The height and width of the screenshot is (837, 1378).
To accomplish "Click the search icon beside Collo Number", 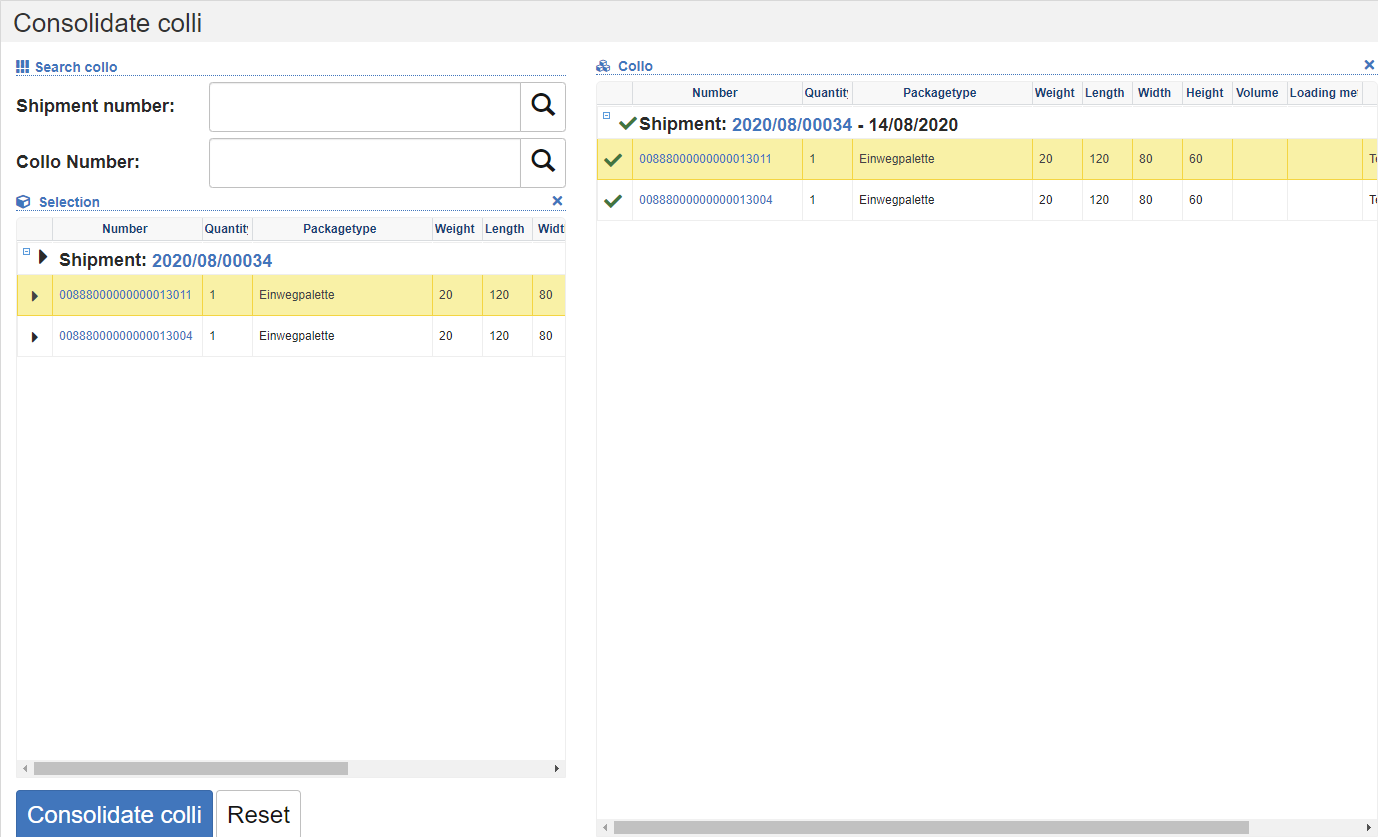I will (543, 162).
